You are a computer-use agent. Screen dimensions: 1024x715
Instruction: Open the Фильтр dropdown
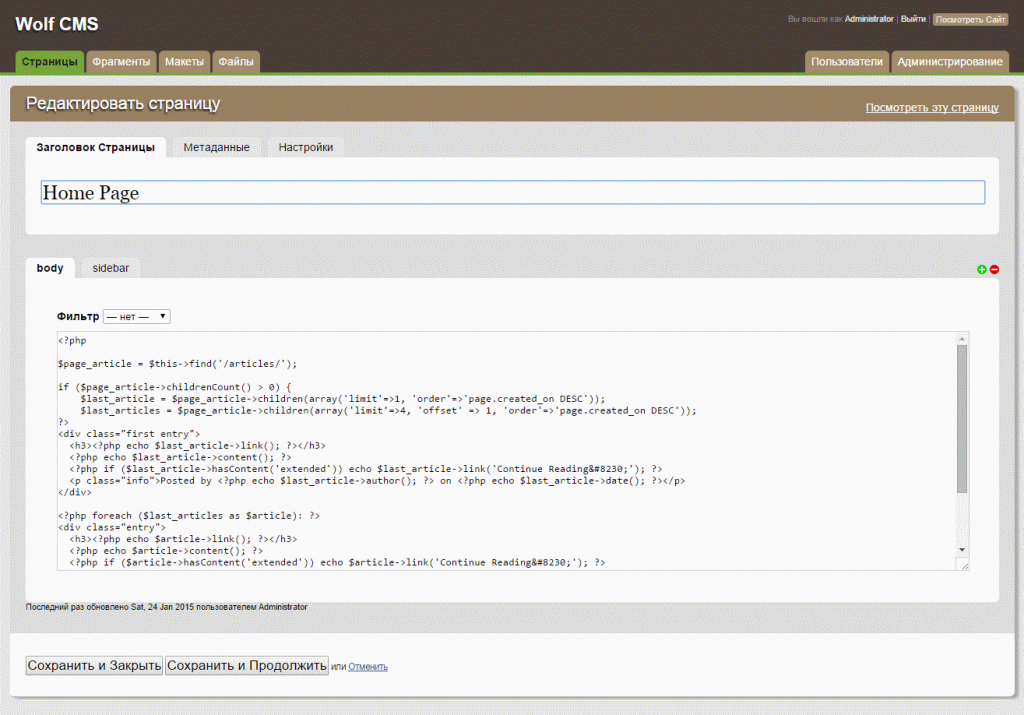137,316
